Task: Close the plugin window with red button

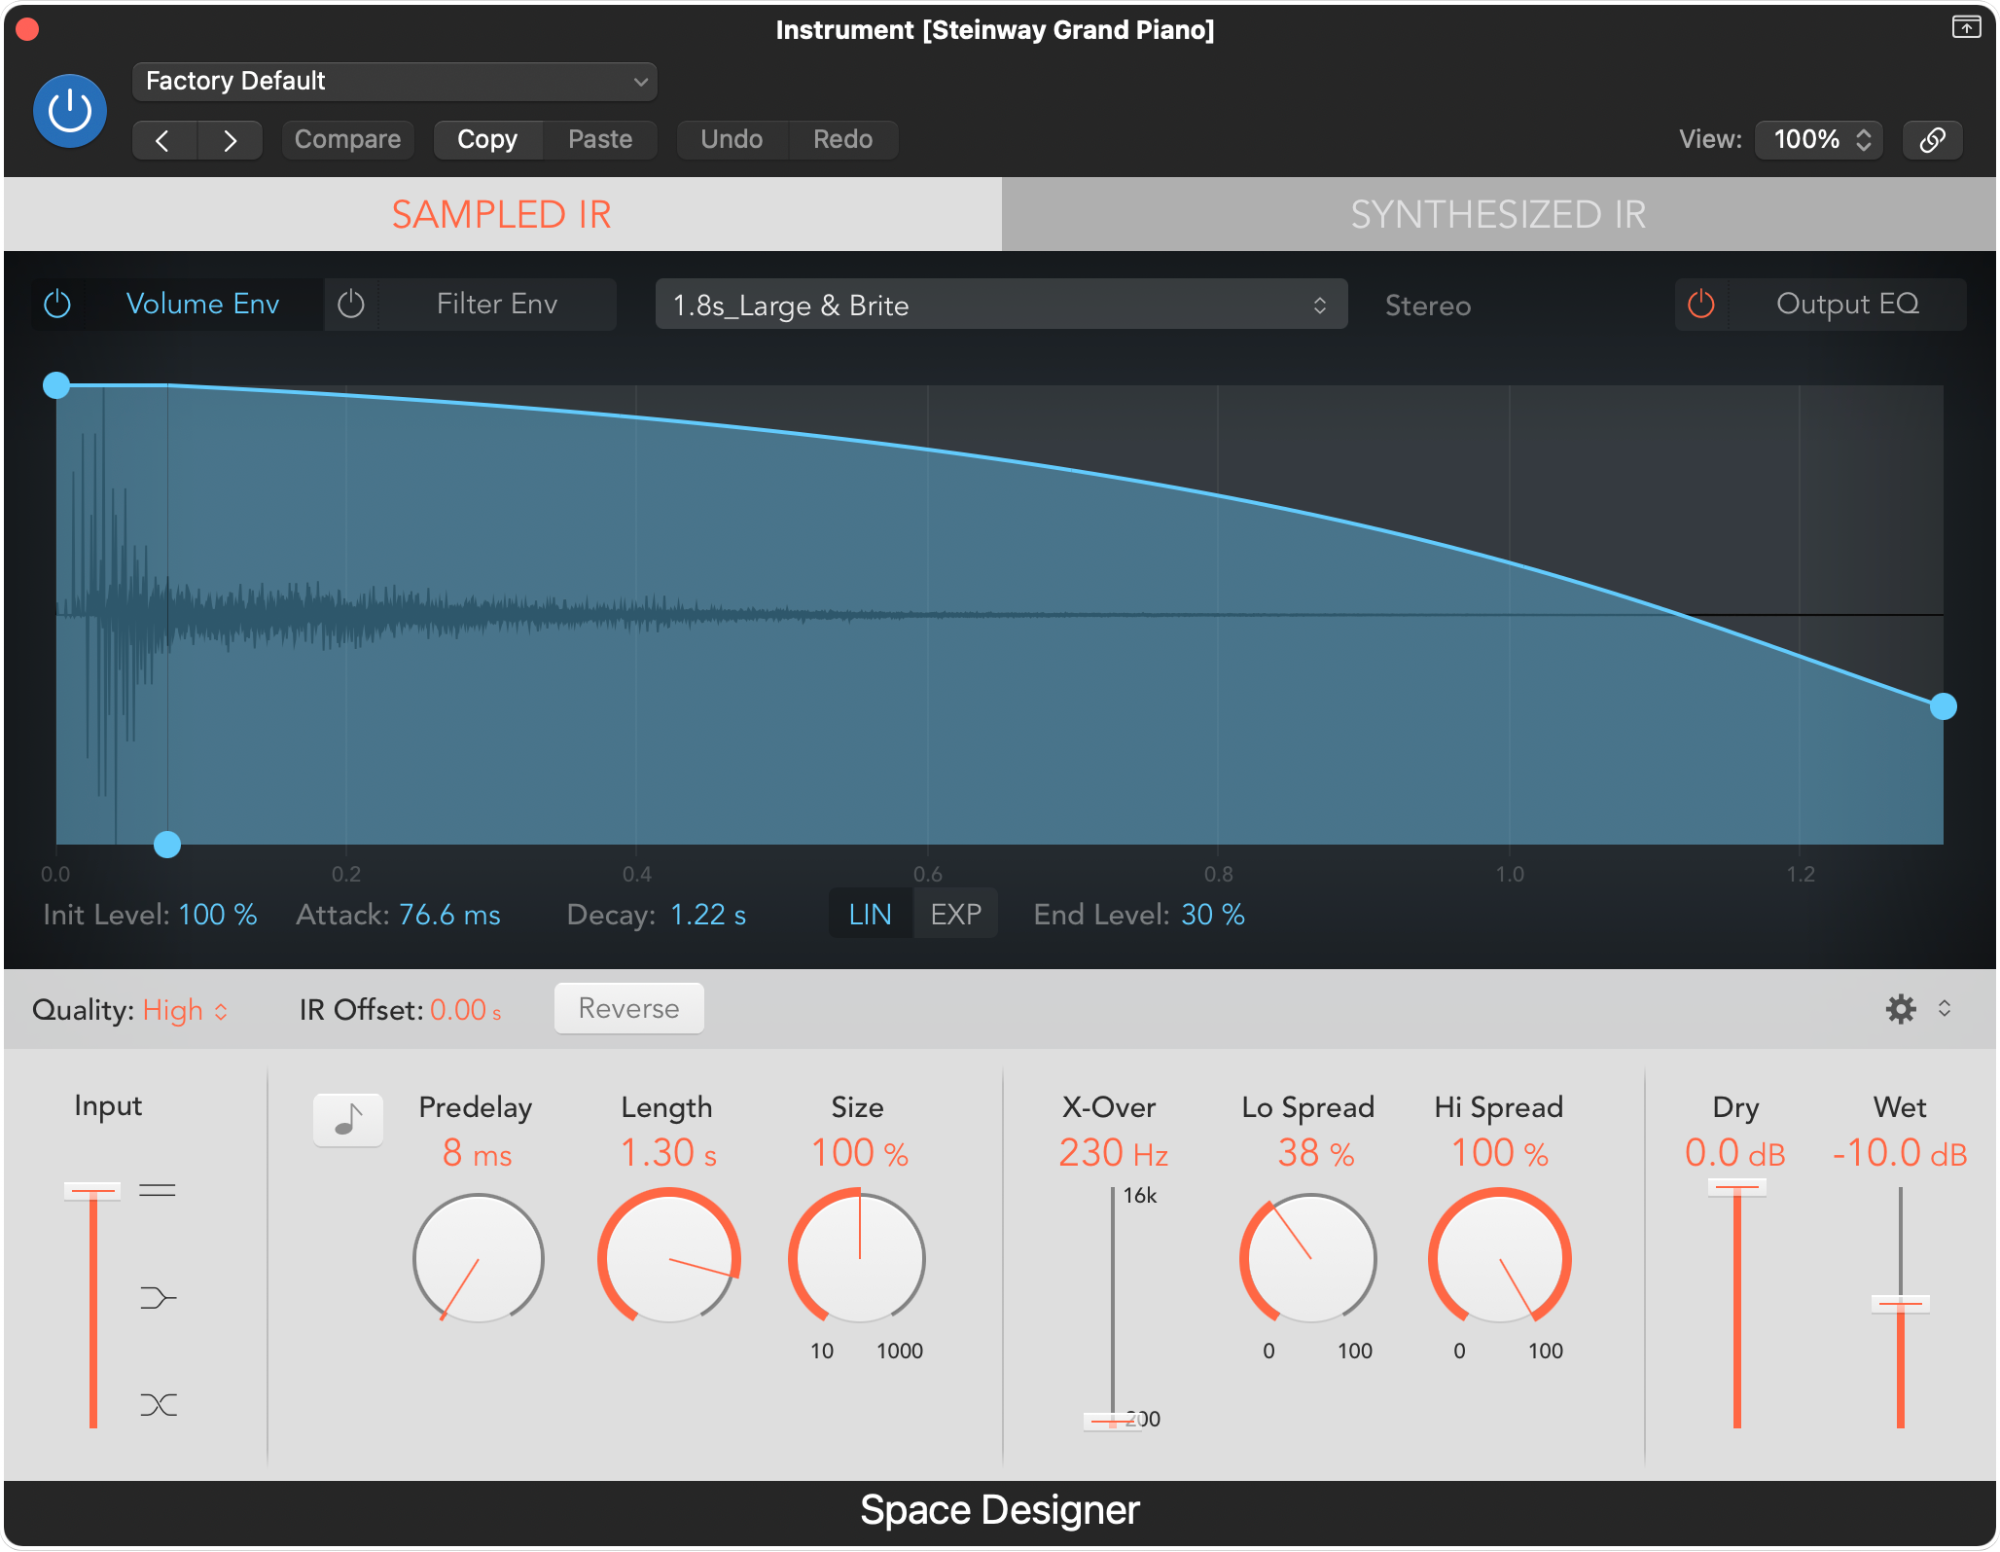Action: click(28, 30)
